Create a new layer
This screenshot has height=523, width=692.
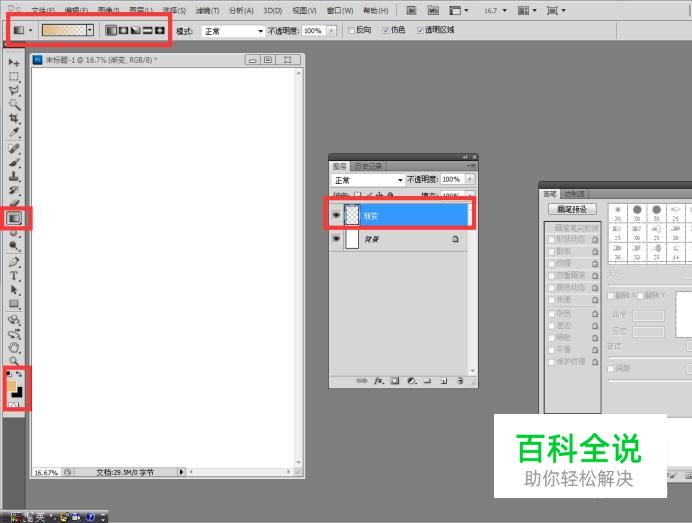click(444, 380)
